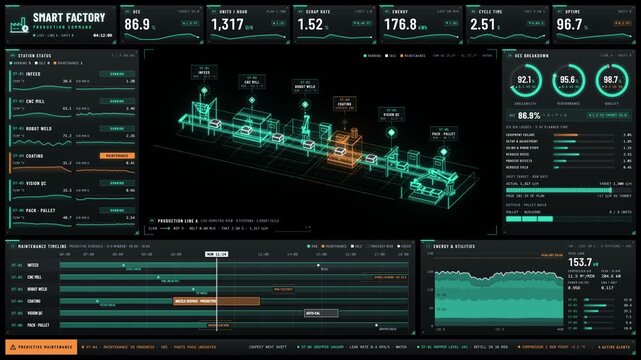Click the NOW 11:24 timeline marker
The height and width of the screenshot is (360, 641).
pos(217,254)
